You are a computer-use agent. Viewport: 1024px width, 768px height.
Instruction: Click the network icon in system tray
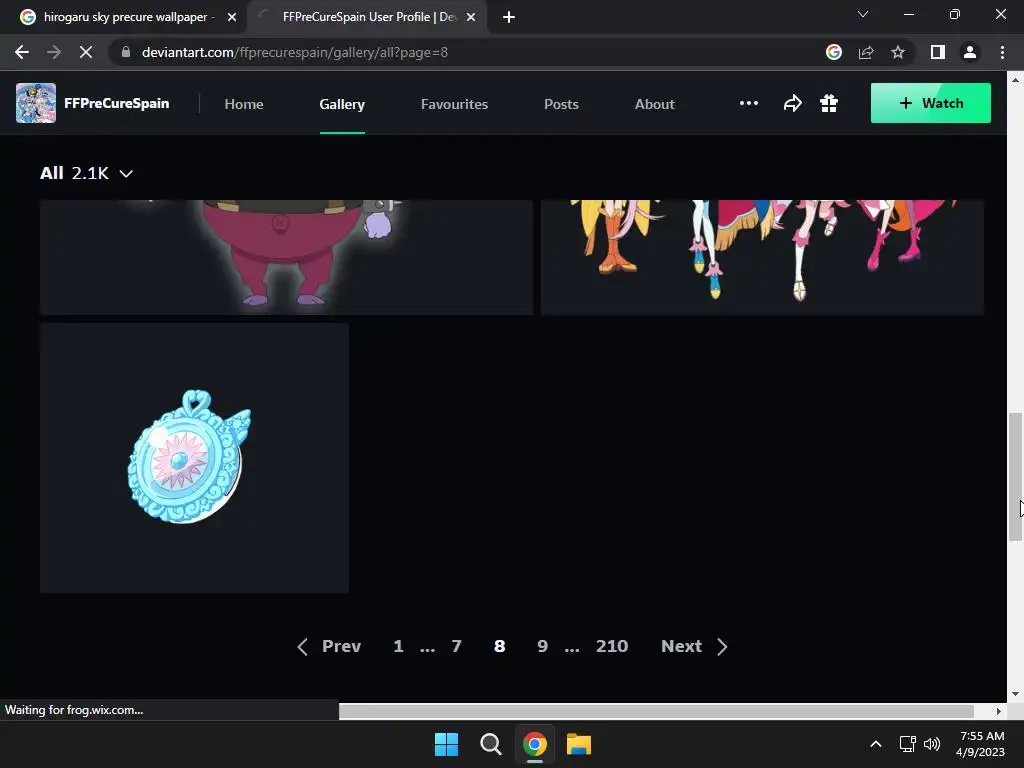tap(907, 744)
